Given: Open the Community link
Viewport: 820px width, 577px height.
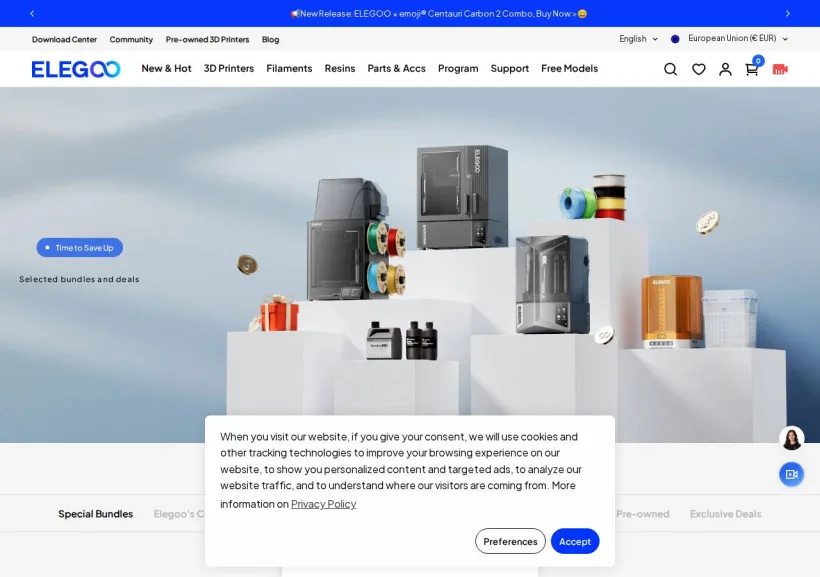Looking at the screenshot, I should pos(131,39).
